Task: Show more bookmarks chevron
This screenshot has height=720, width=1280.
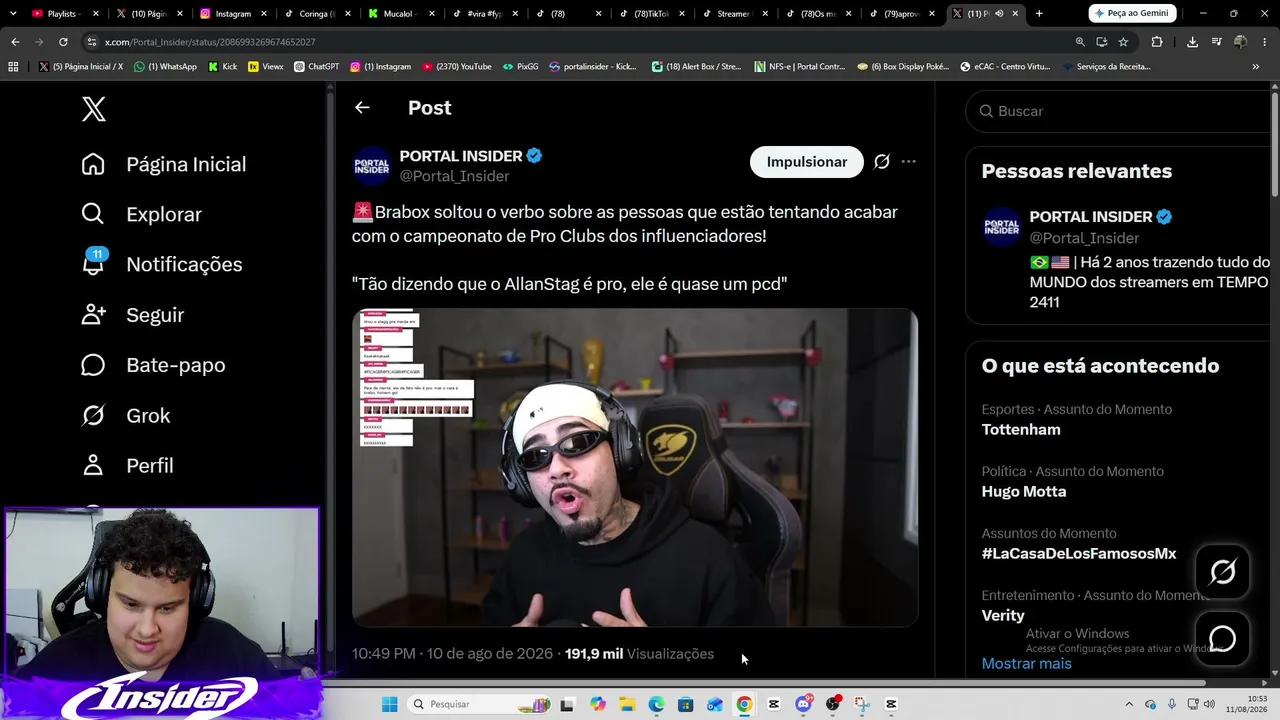Action: (x=1256, y=67)
